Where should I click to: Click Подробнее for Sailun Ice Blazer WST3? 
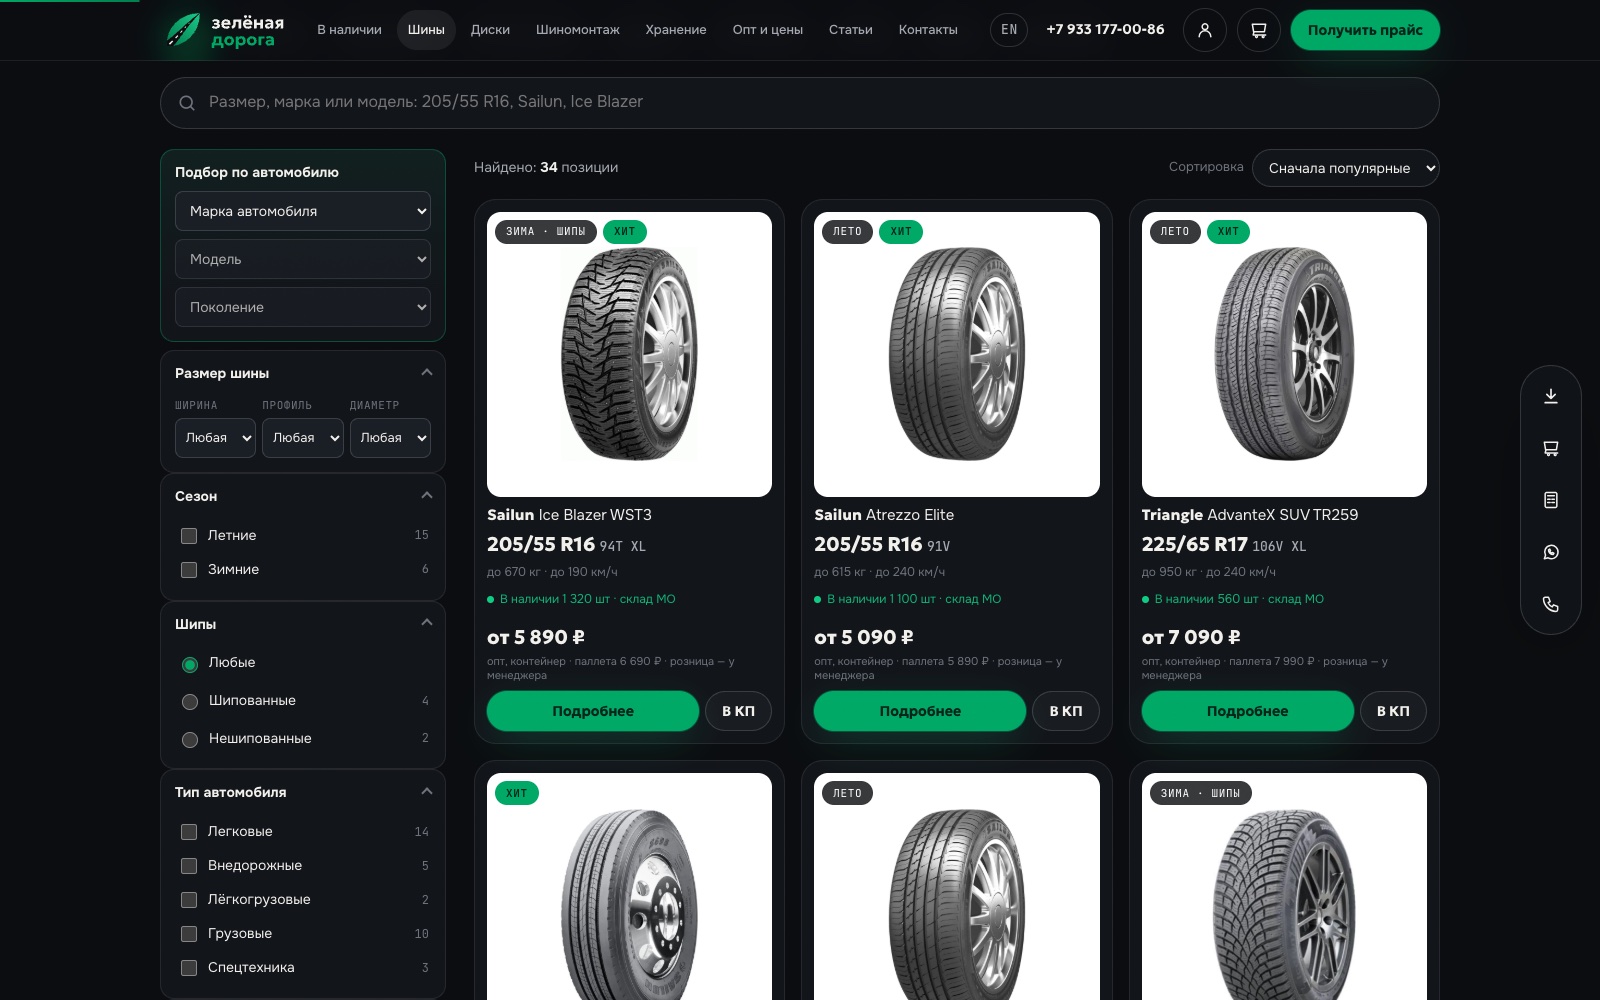(x=593, y=711)
